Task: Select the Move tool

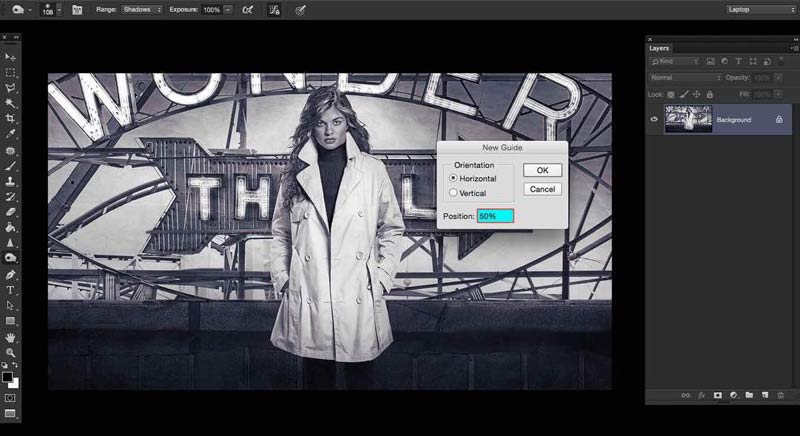Action: click(11, 58)
